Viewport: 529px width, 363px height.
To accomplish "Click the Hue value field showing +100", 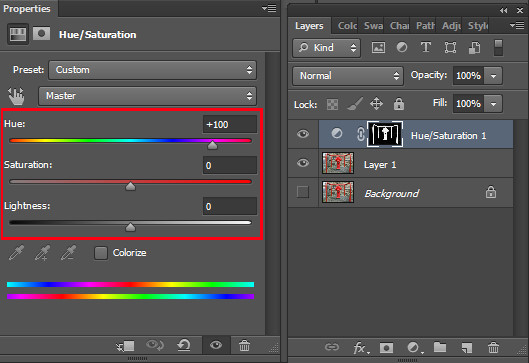I will 230,124.
